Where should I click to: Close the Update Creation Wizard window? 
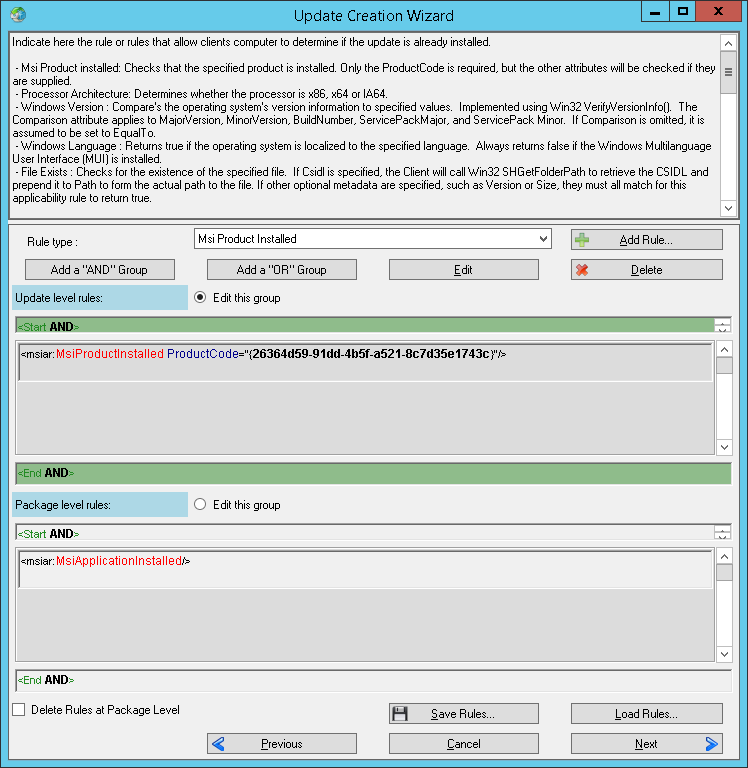click(718, 12)
